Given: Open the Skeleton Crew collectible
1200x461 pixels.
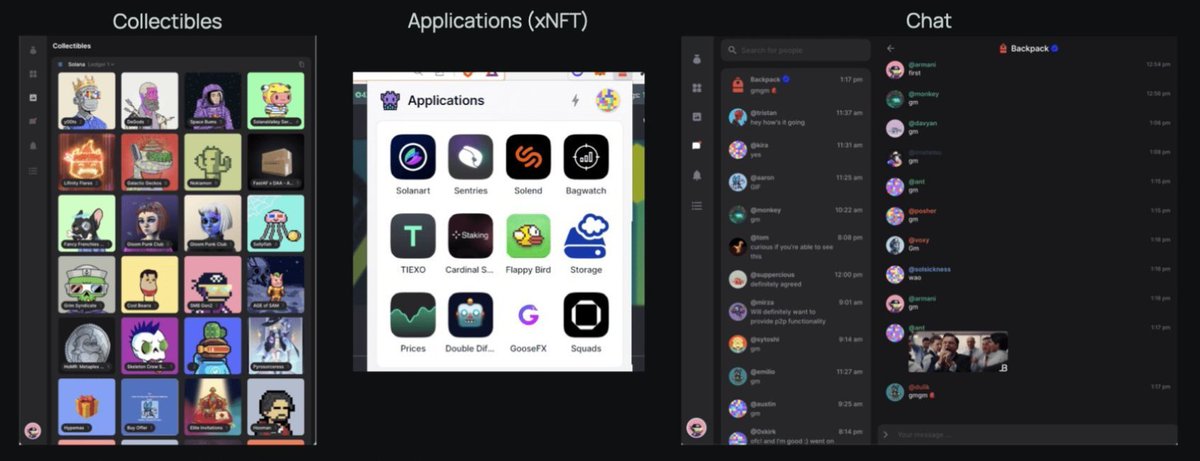Looking at the screenshot, I should (150, 346).
